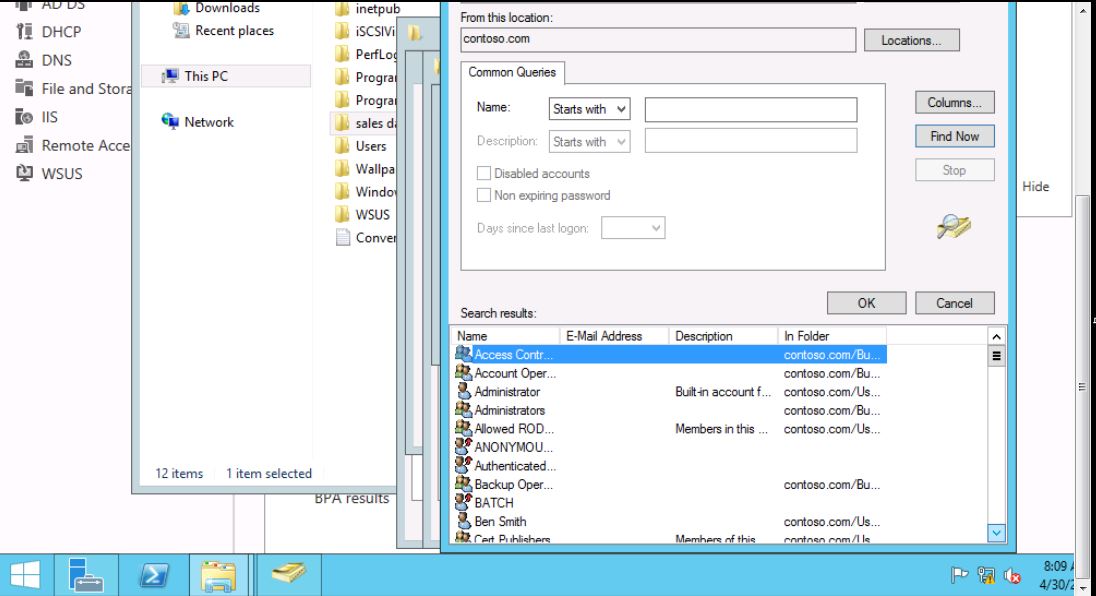Click search results scrollbar down arrow

coord(997,533)
